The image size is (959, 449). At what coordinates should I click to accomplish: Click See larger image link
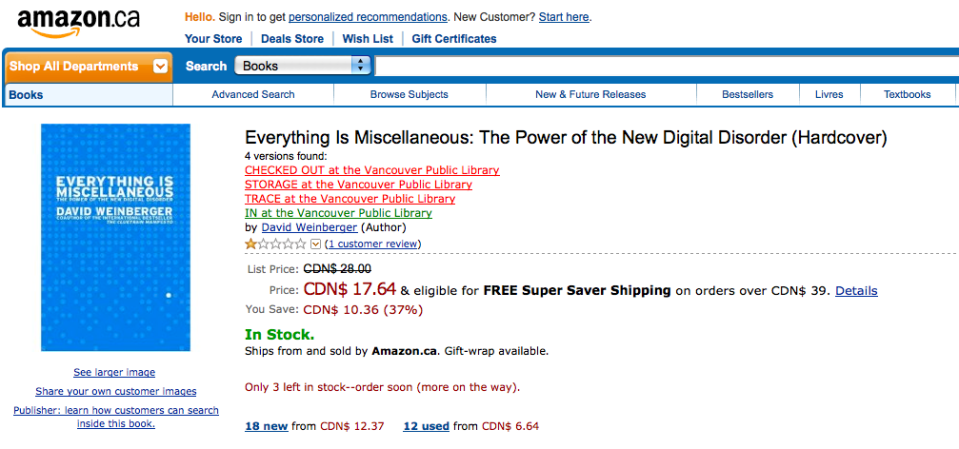coord(114,373)
